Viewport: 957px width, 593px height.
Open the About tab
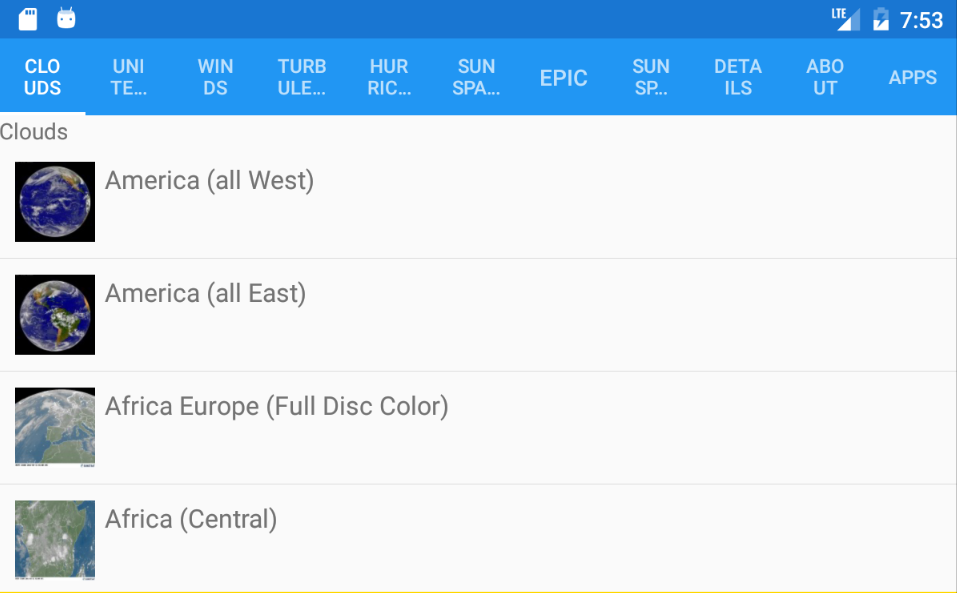click(825, 77)
